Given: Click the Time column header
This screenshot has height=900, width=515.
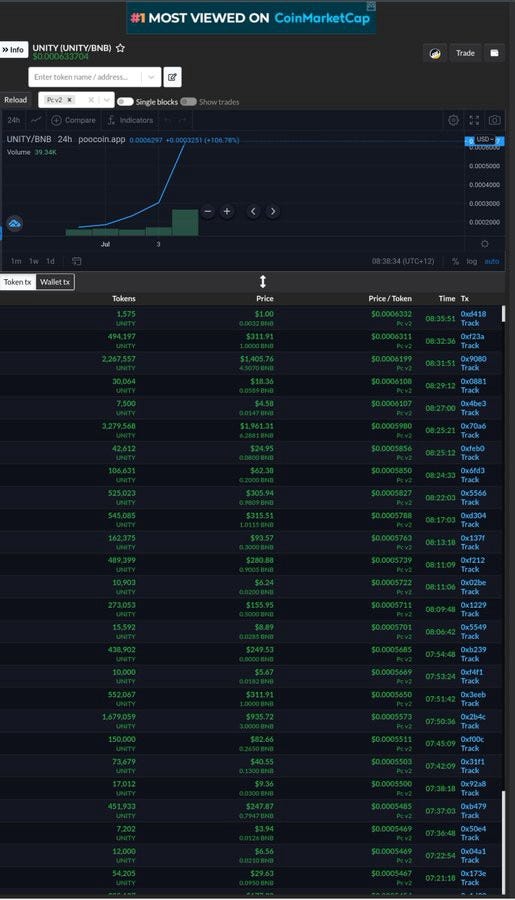Looking at the screenshot, I should click(x=447, y=298).
